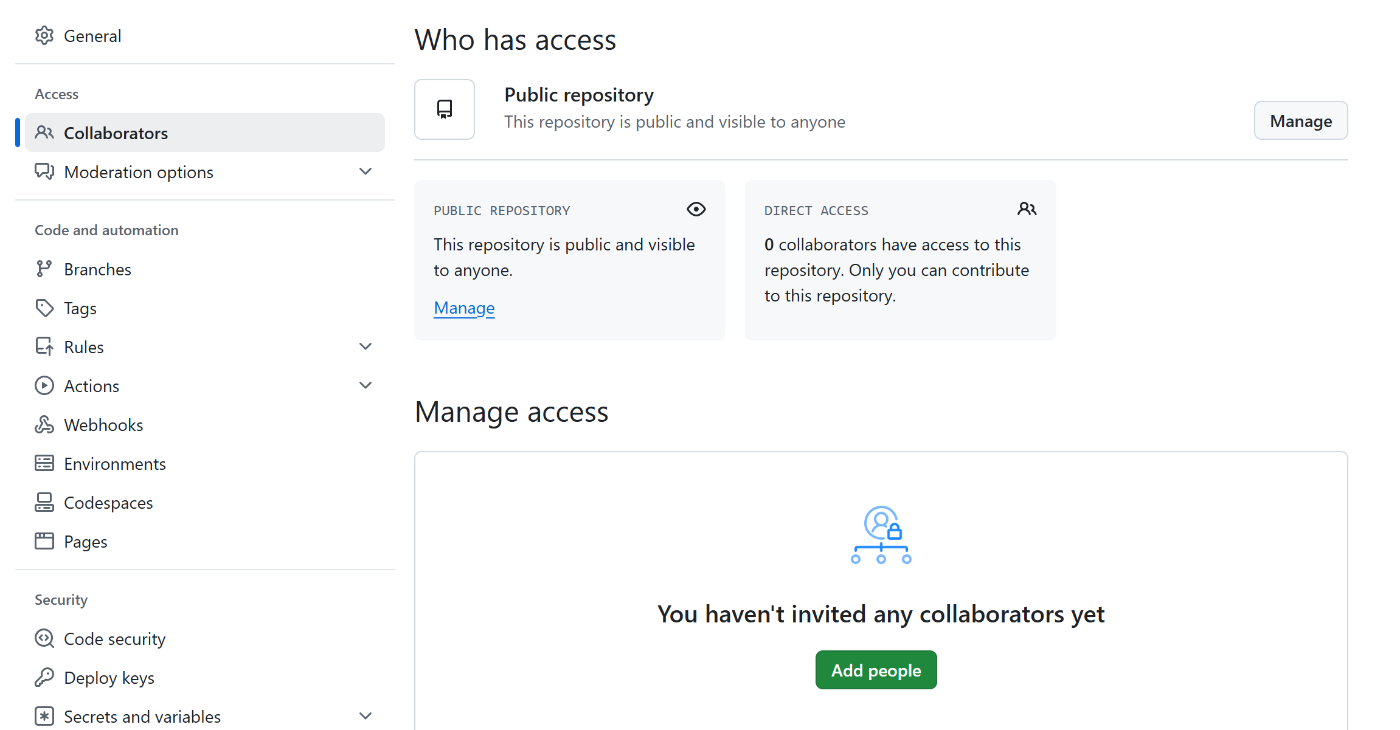The width and height of the screenshot is (1400, 730).
Task: Open Moderation options menu item
Action: [205, 172]
